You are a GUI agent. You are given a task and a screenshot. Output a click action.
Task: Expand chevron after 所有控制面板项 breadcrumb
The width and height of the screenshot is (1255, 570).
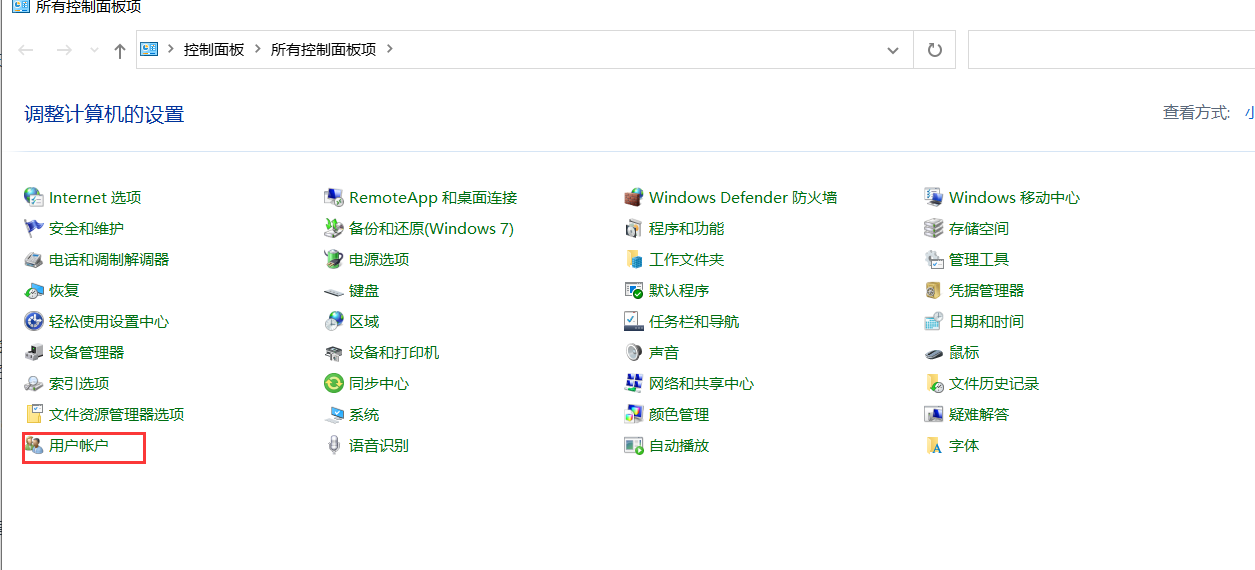390,49
